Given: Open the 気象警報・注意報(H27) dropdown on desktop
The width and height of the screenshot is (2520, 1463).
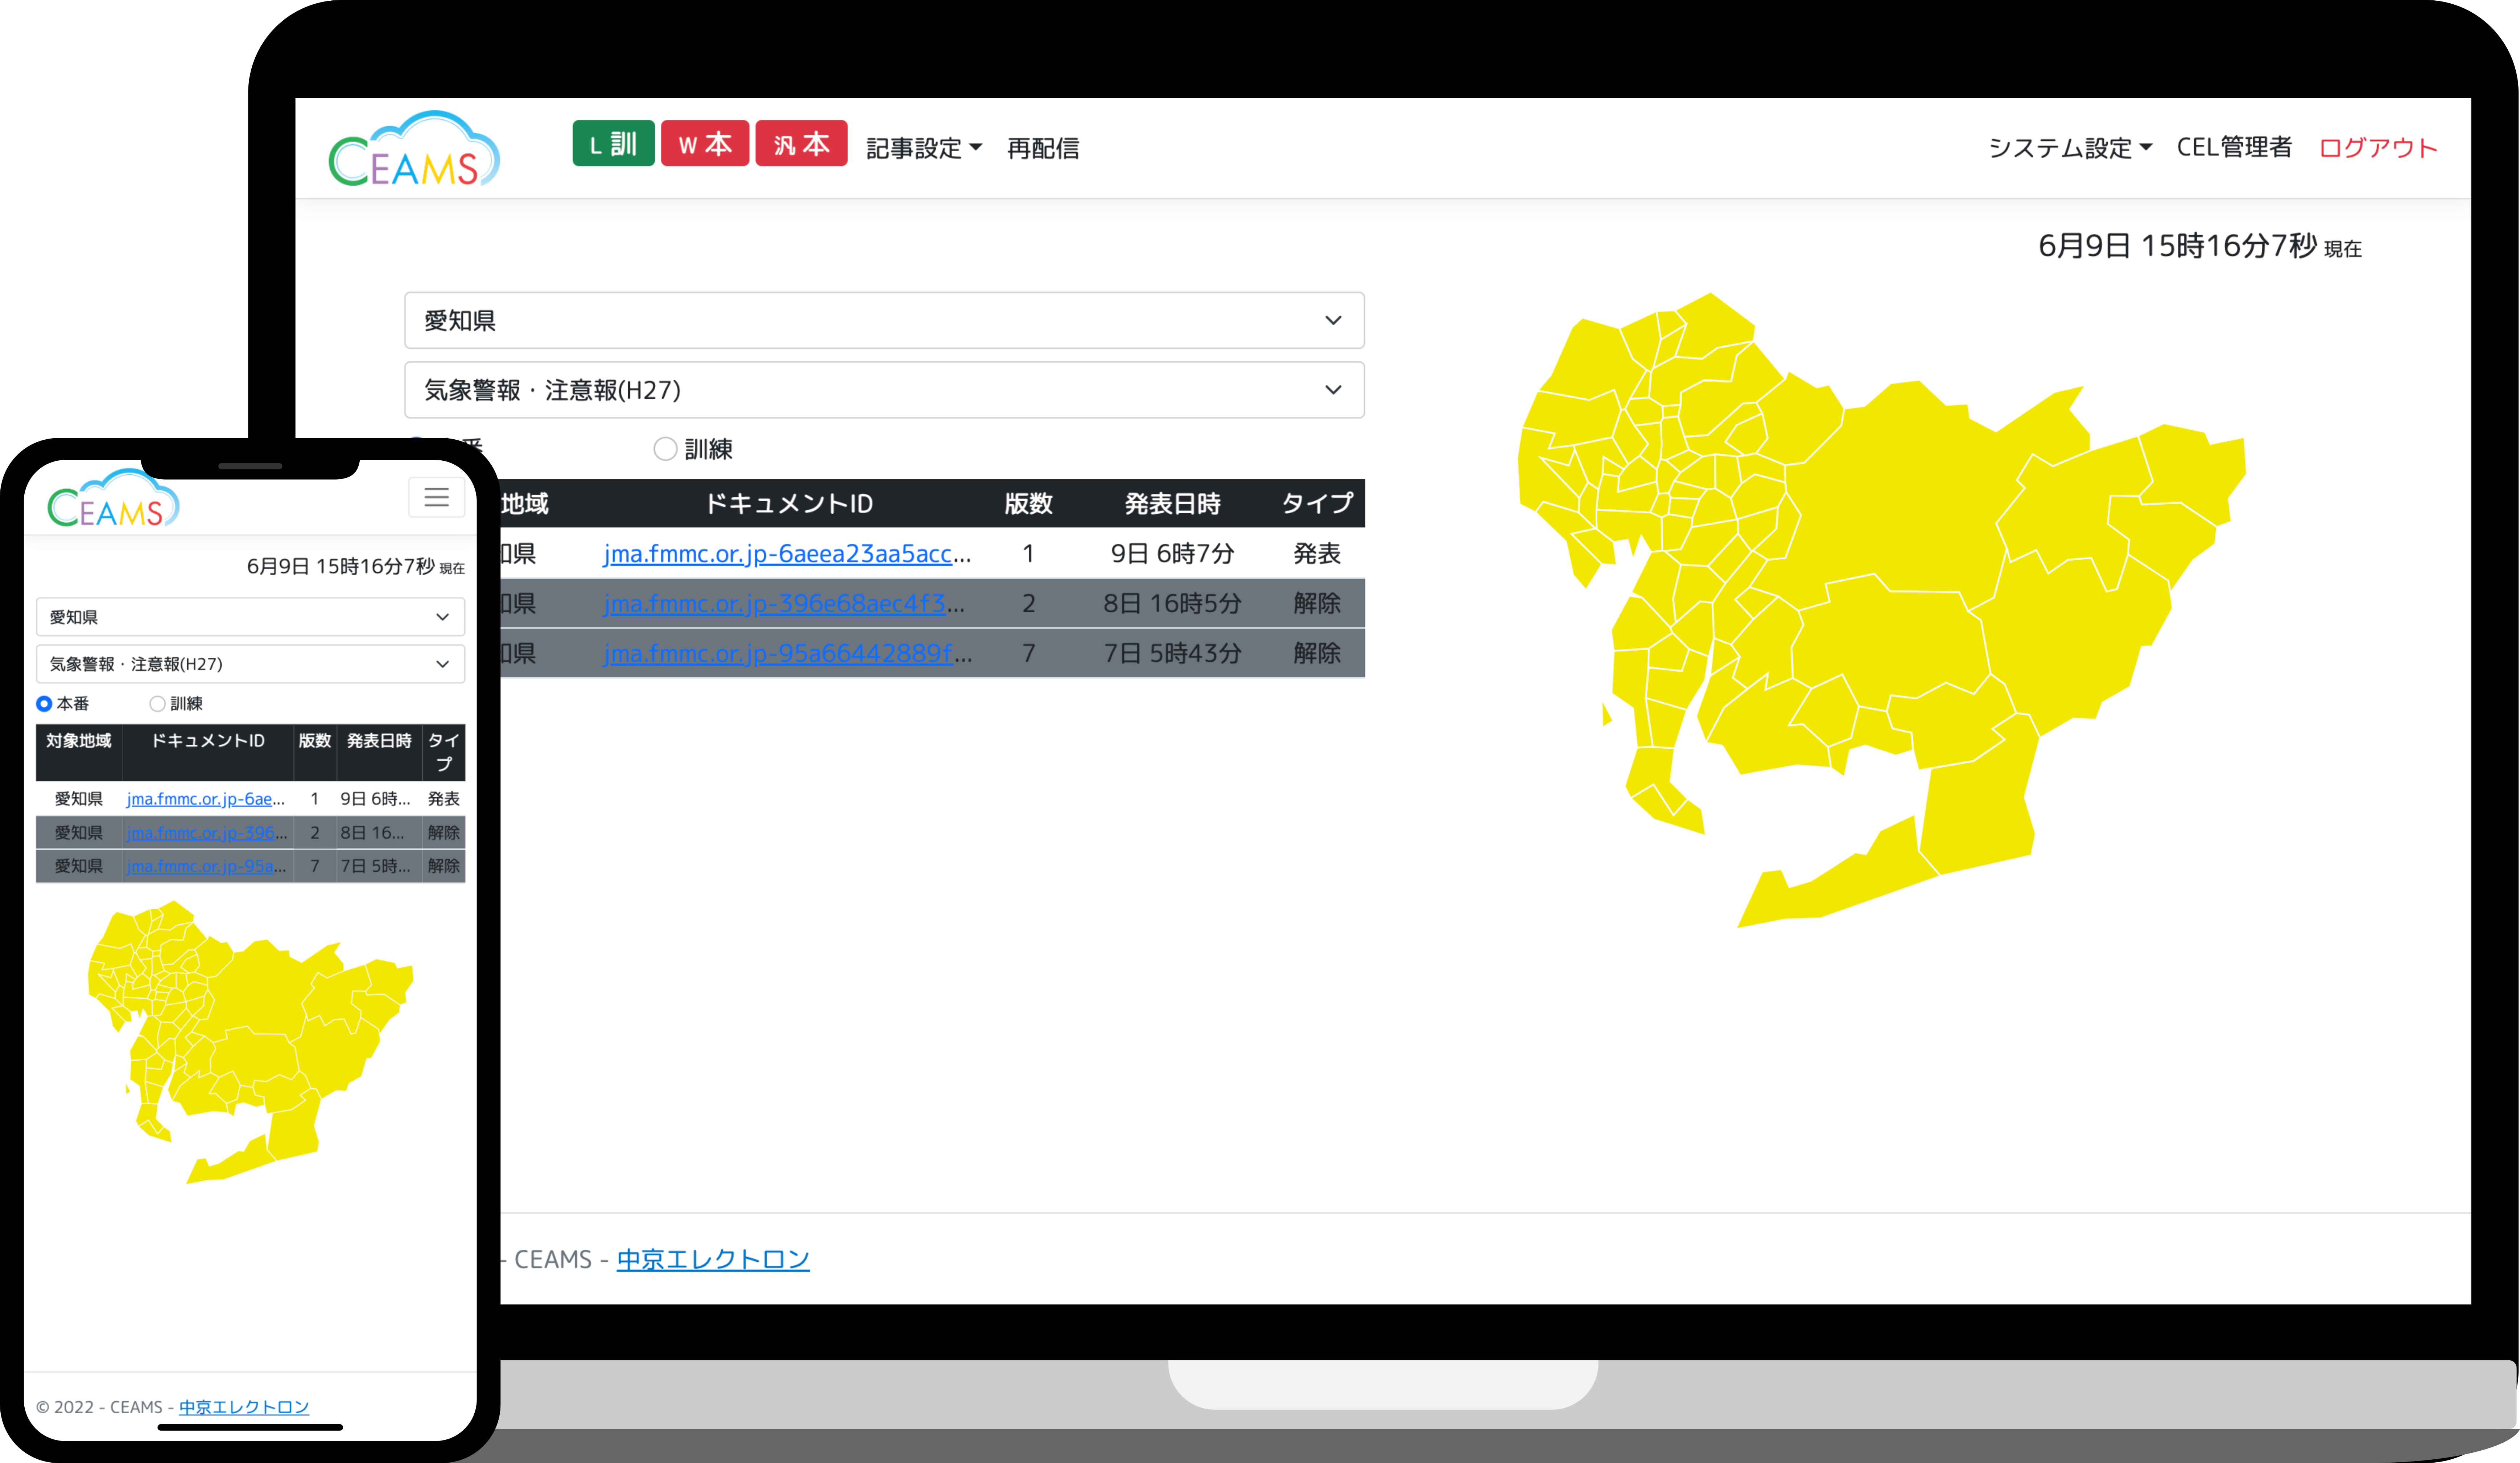Looking at the screenshot, I should coord(884,390).
